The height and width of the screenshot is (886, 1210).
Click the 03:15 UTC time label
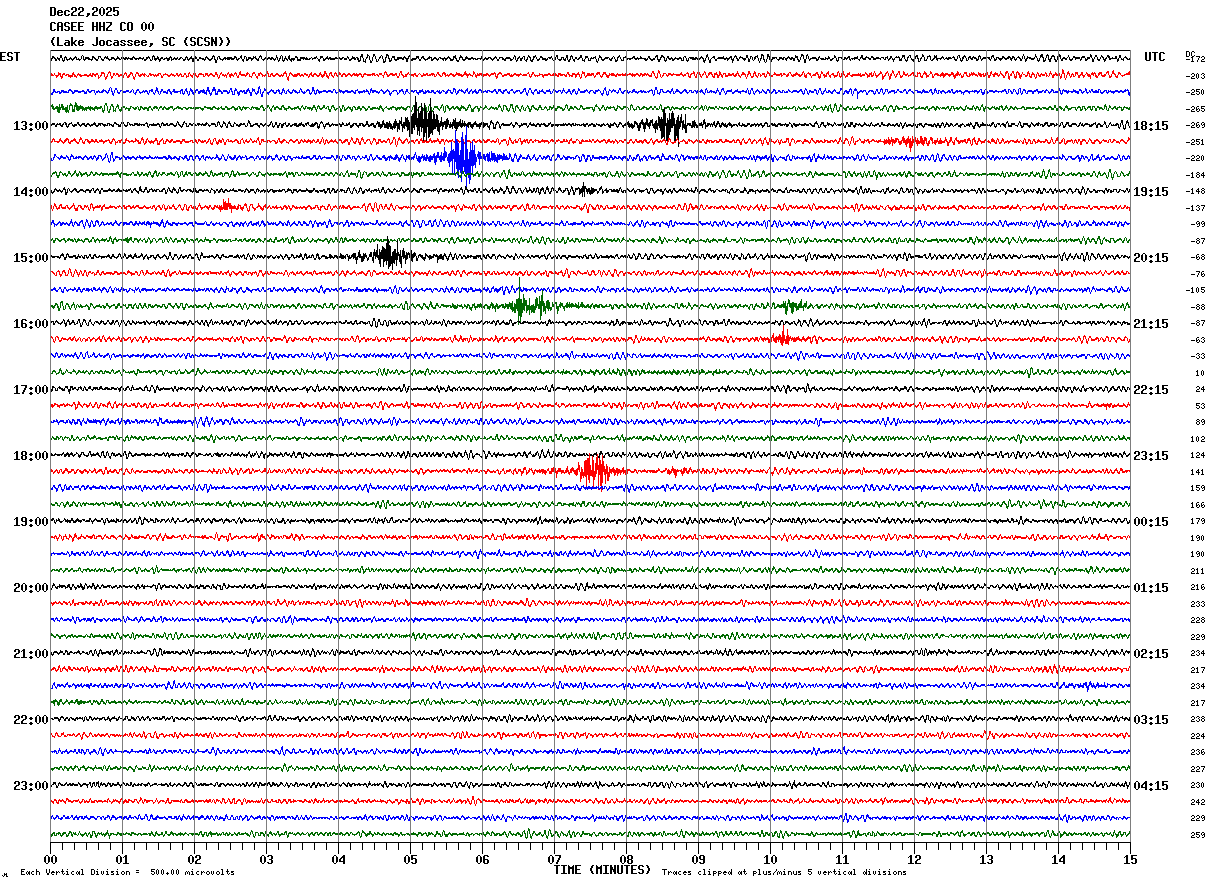1151,720
